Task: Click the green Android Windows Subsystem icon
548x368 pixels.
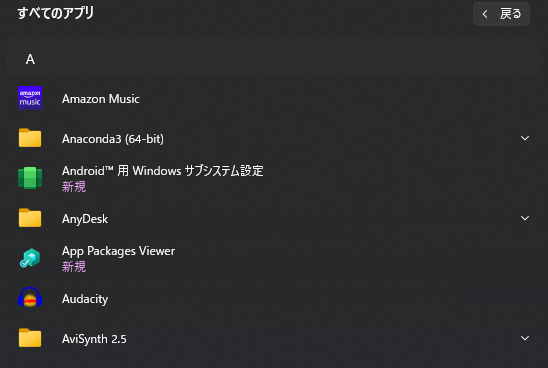Action: coord(30,178)
